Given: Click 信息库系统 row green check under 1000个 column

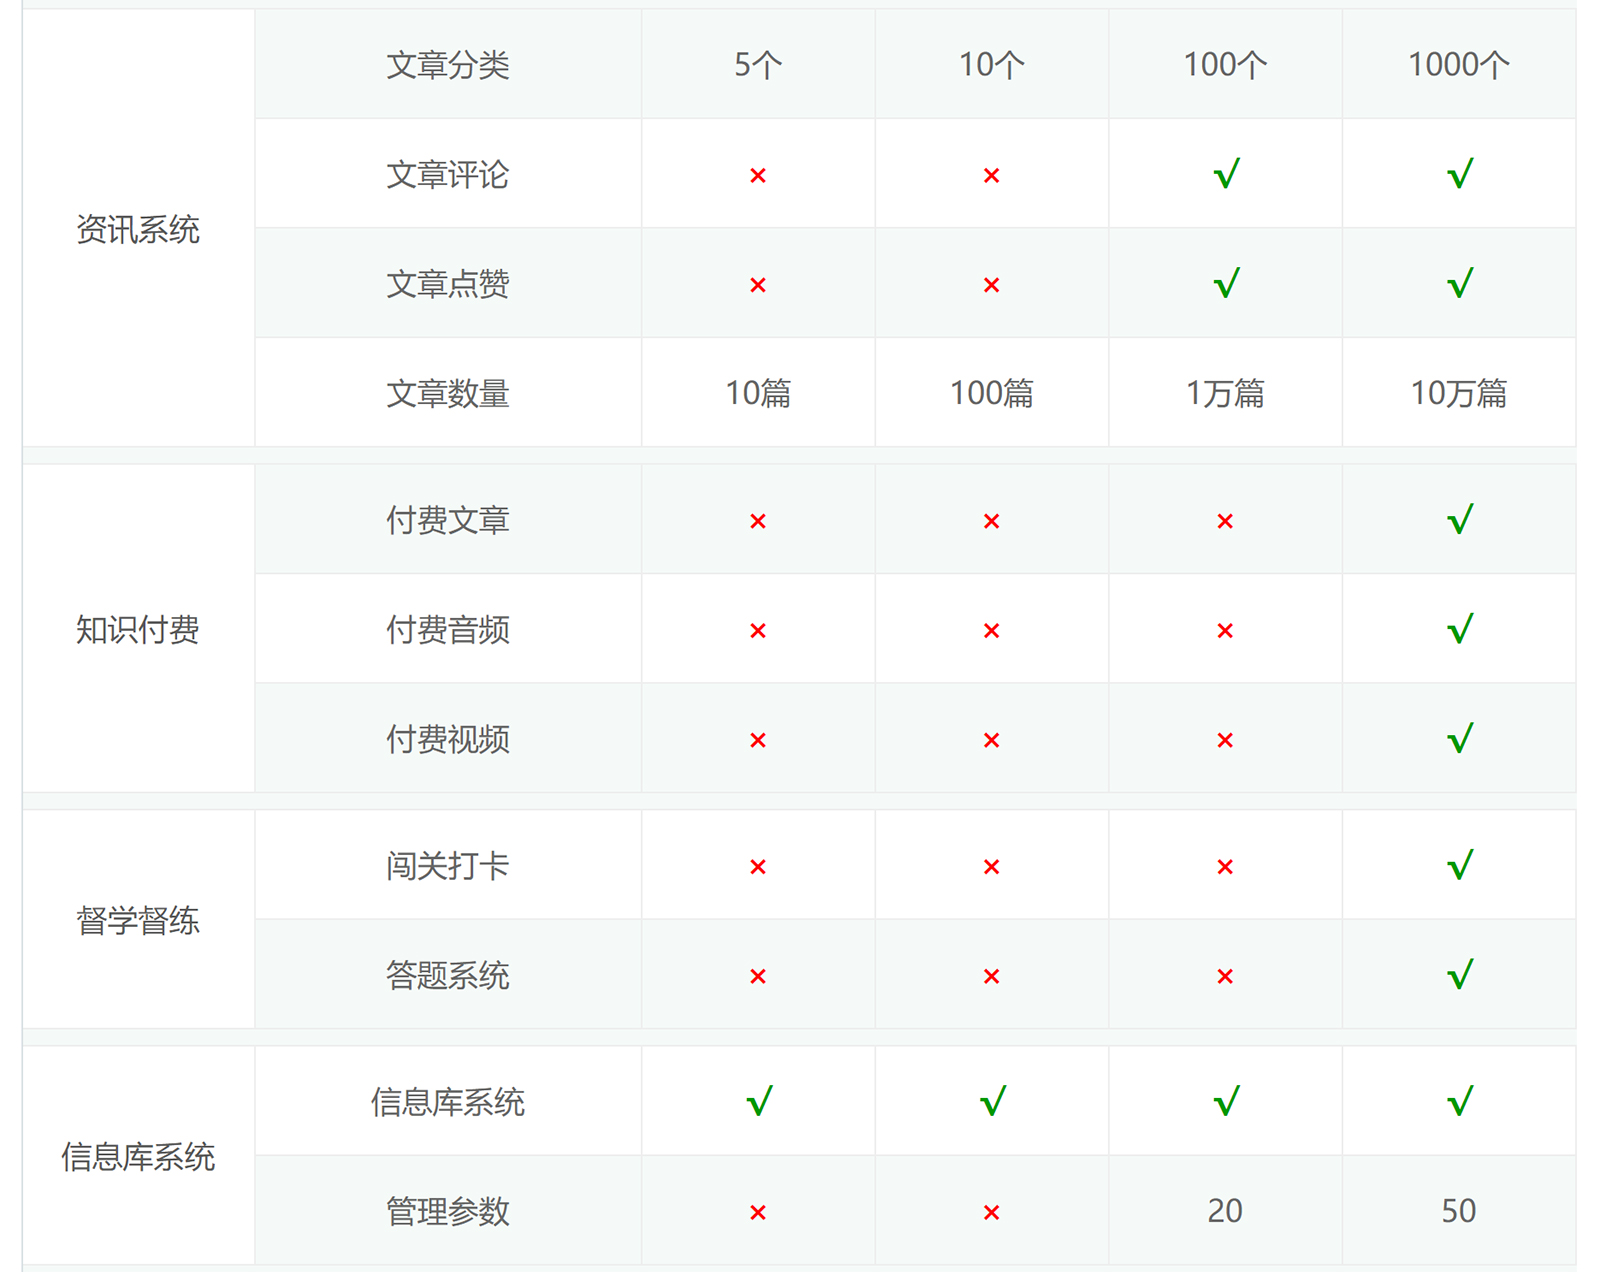Looking at the screenshot, I should [x=1460, y=1102].
